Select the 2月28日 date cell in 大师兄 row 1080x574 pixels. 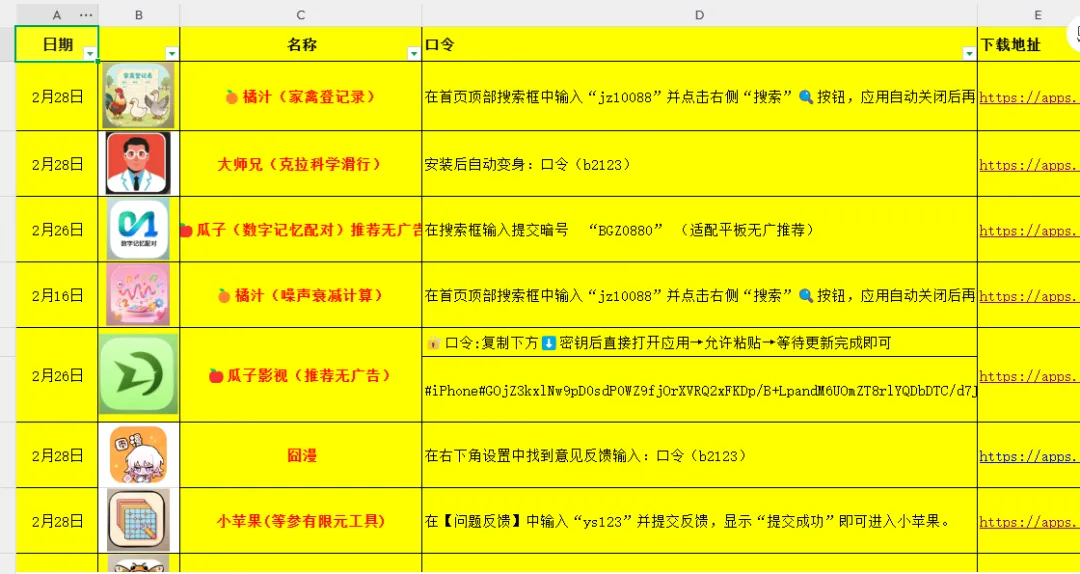tap(56, 164)
